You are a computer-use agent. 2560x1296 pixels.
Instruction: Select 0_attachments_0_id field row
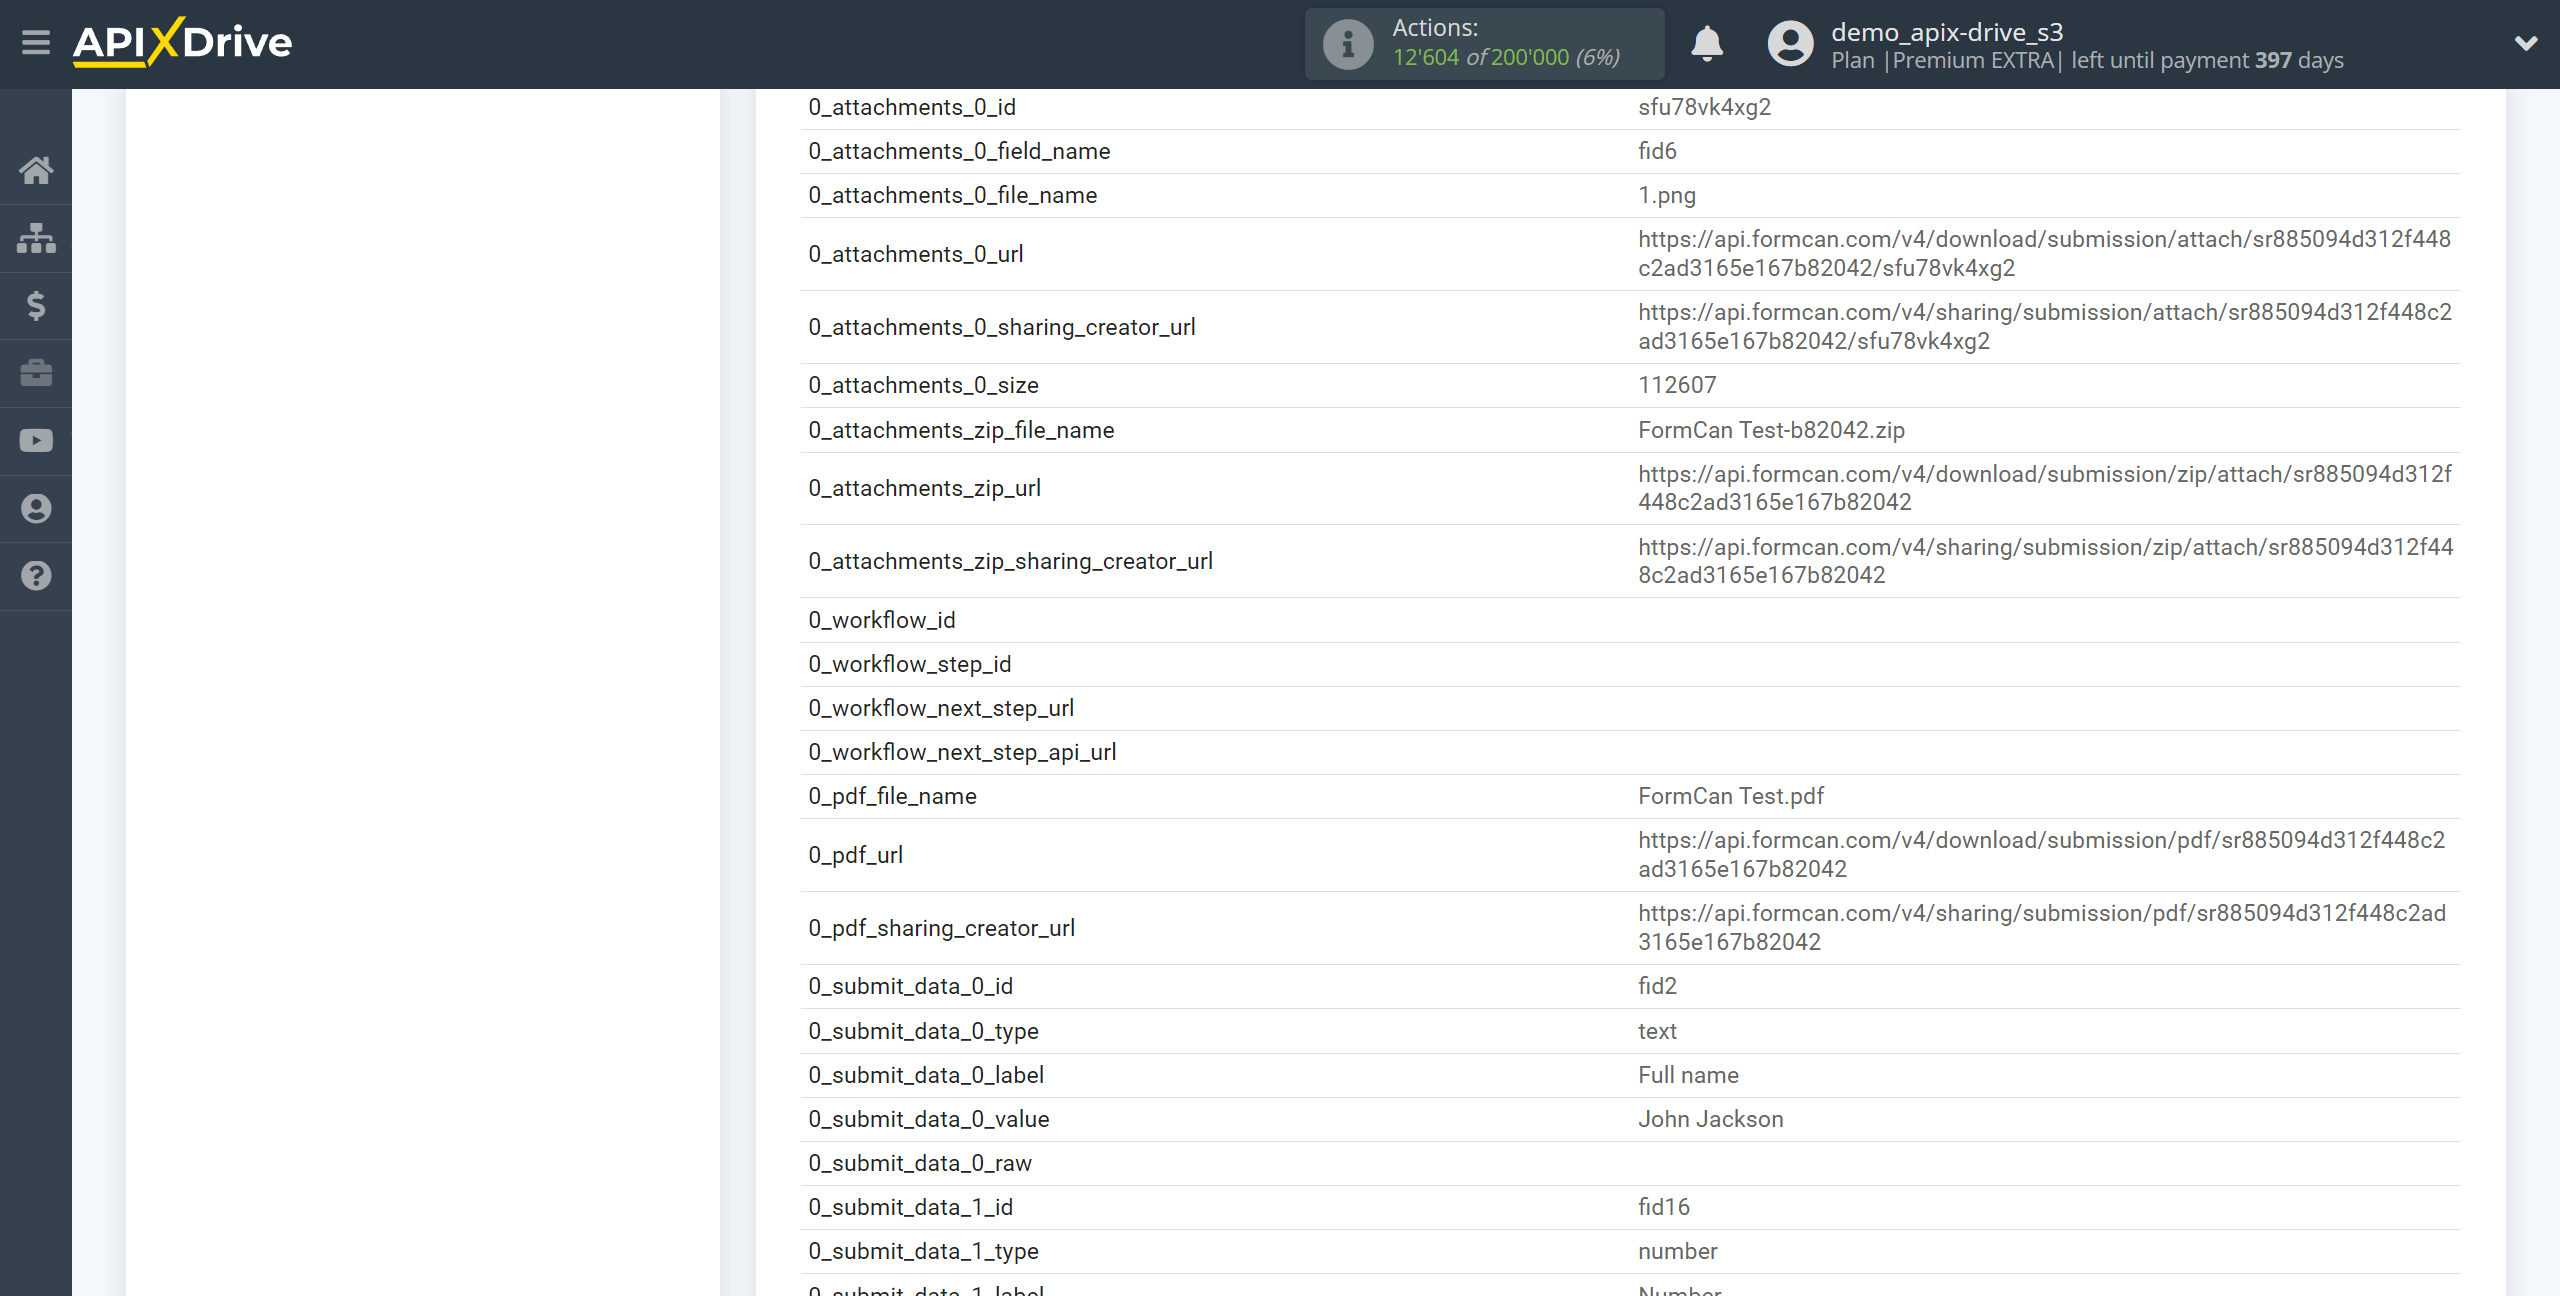tap(1630, 108)
